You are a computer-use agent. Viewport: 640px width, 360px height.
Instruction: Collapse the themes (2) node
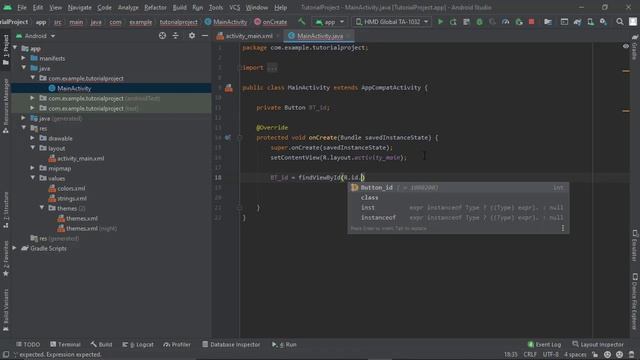pos(42,208)
